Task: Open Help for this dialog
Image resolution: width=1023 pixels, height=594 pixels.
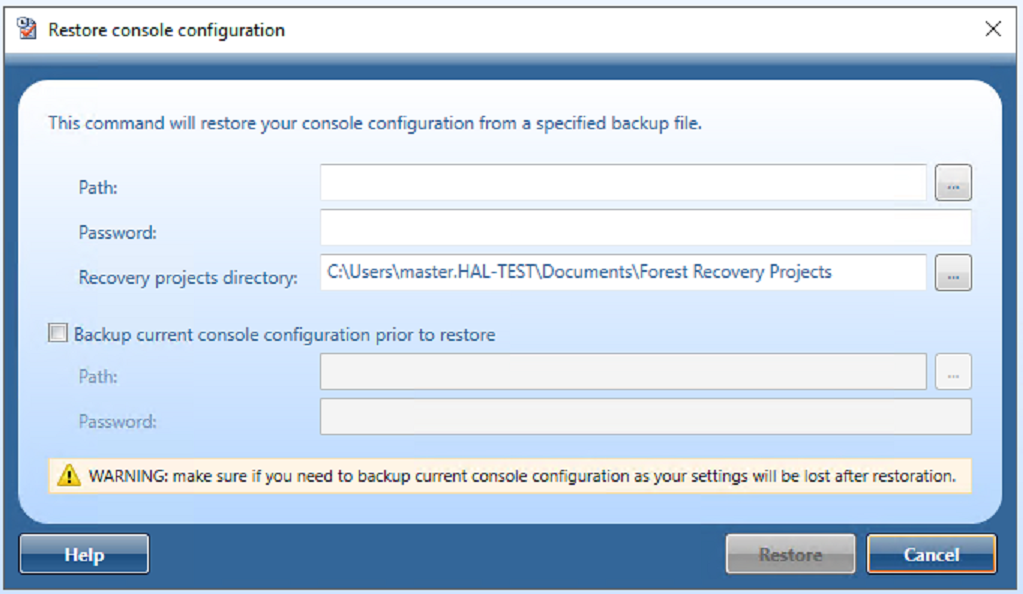Action: point(84,554)
